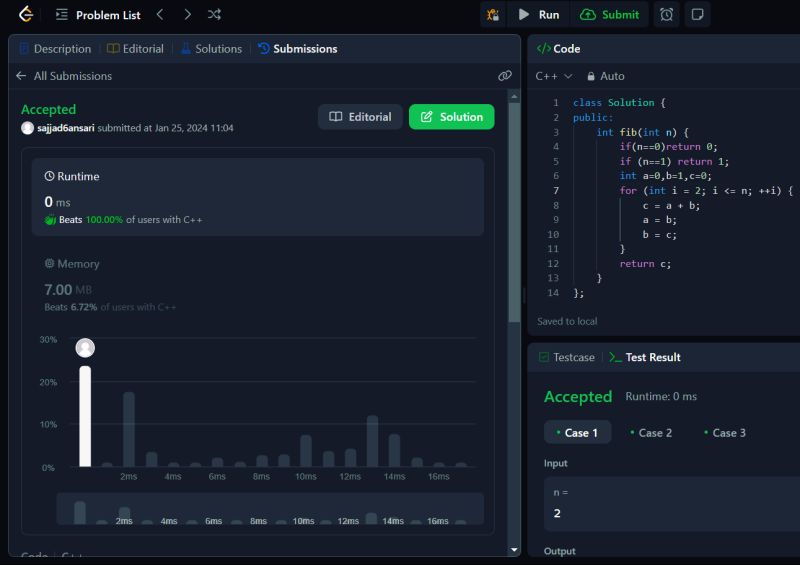Switch to the Editorial tab

click(135, 48)
